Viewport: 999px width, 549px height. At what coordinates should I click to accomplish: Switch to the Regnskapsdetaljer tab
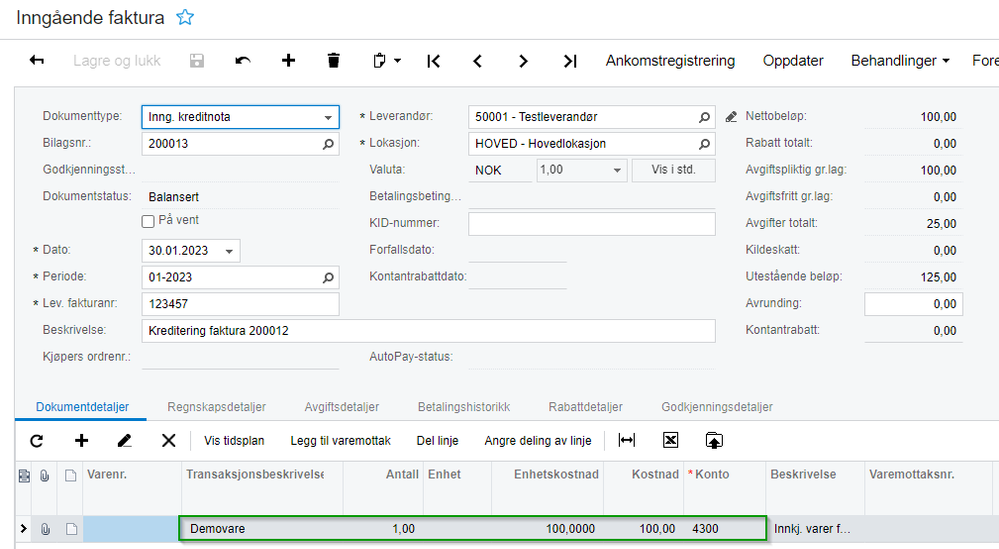click(x=217, y=407)
